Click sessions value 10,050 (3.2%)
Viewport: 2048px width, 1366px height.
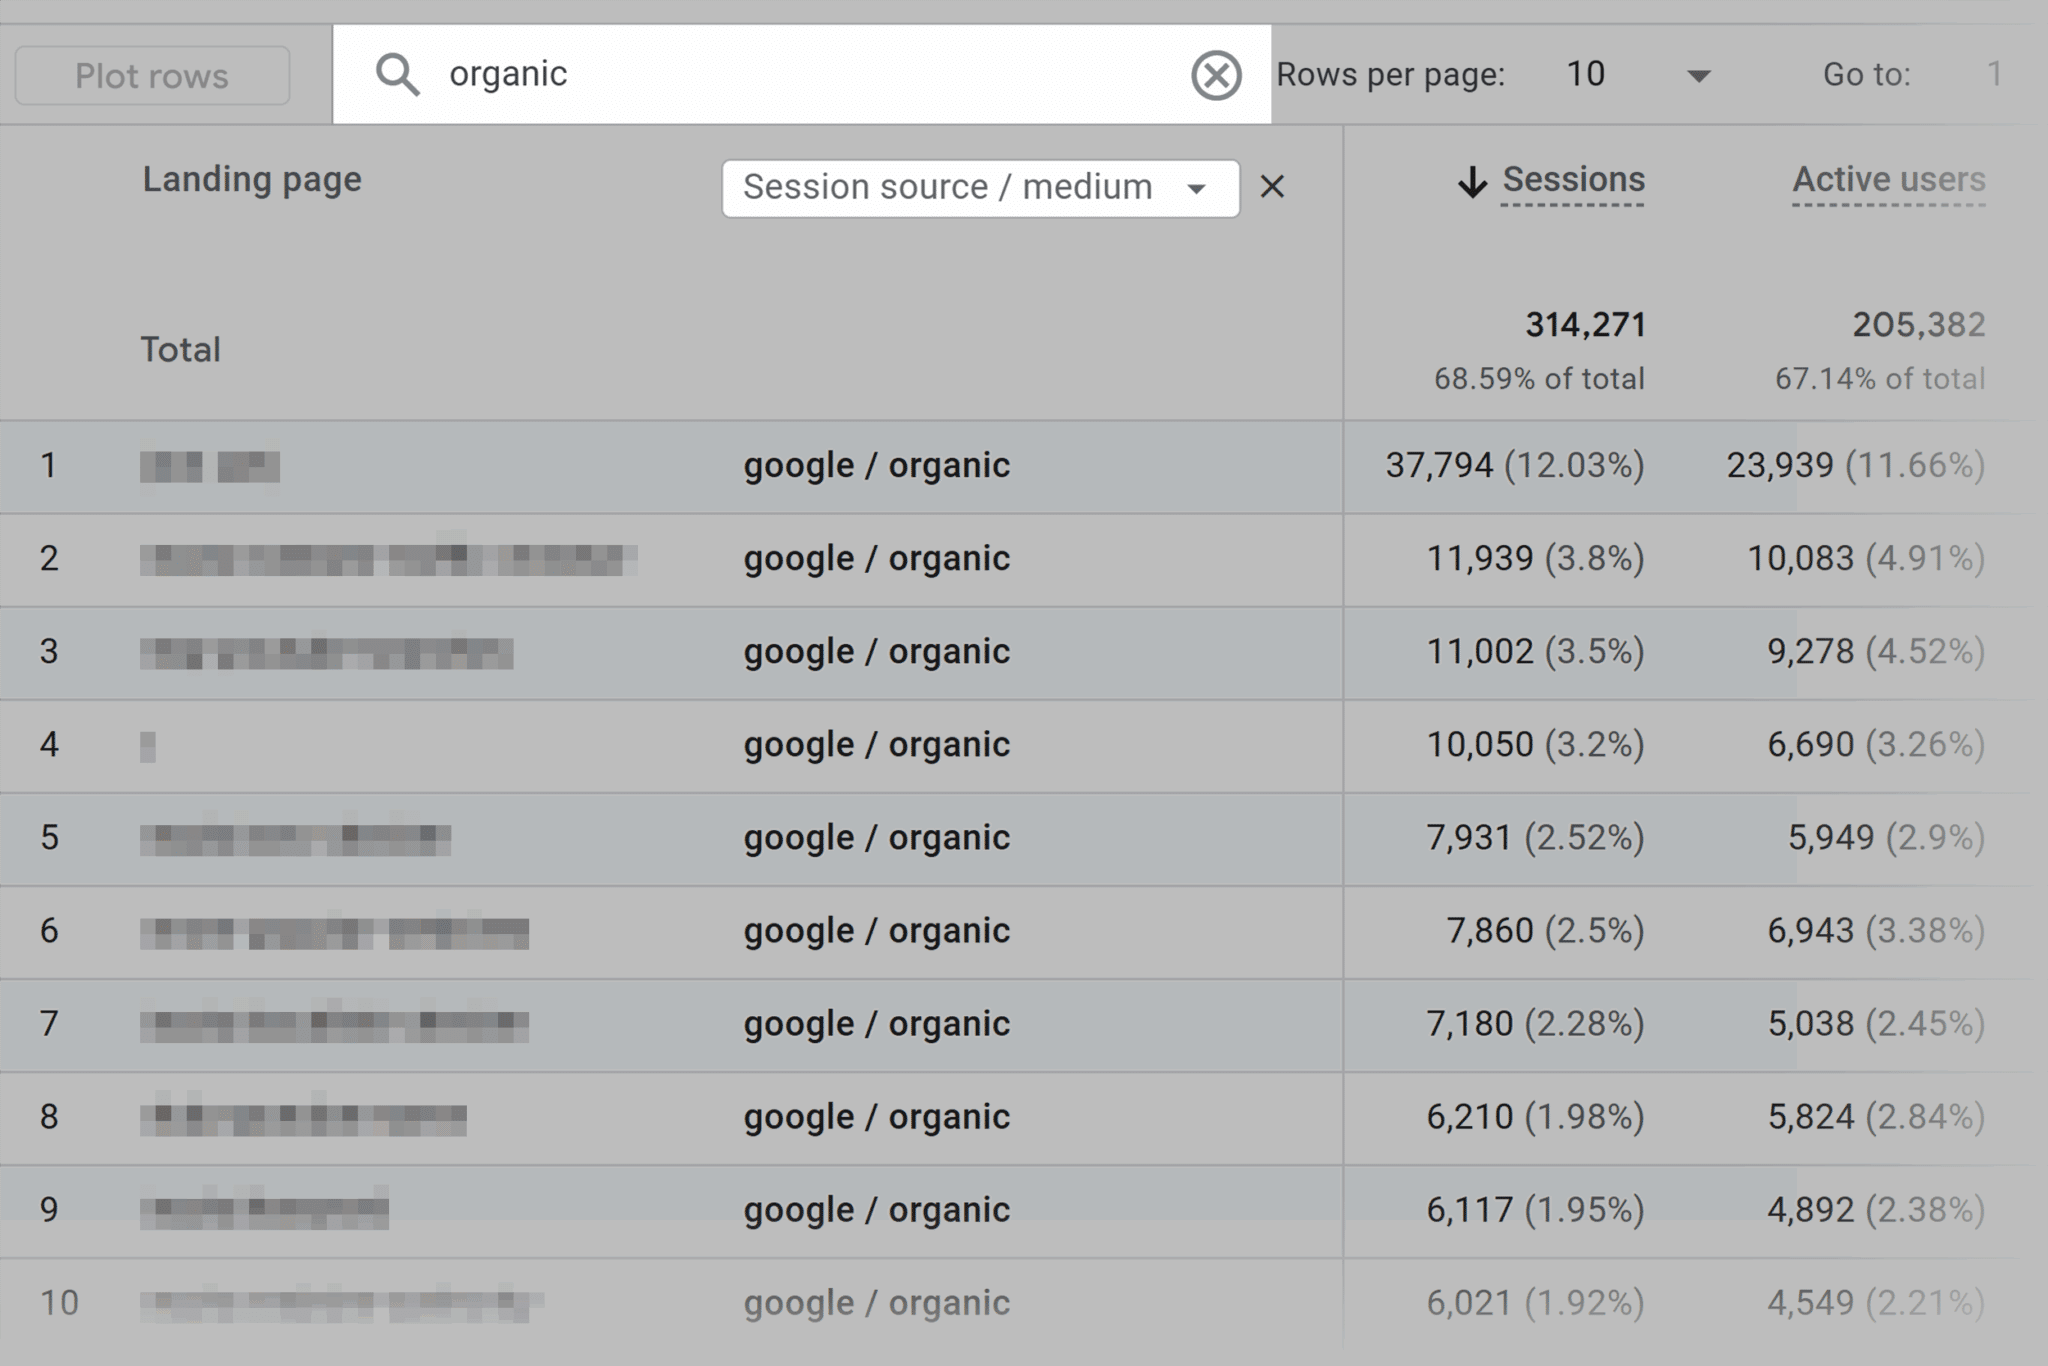tap(1535, 745)
